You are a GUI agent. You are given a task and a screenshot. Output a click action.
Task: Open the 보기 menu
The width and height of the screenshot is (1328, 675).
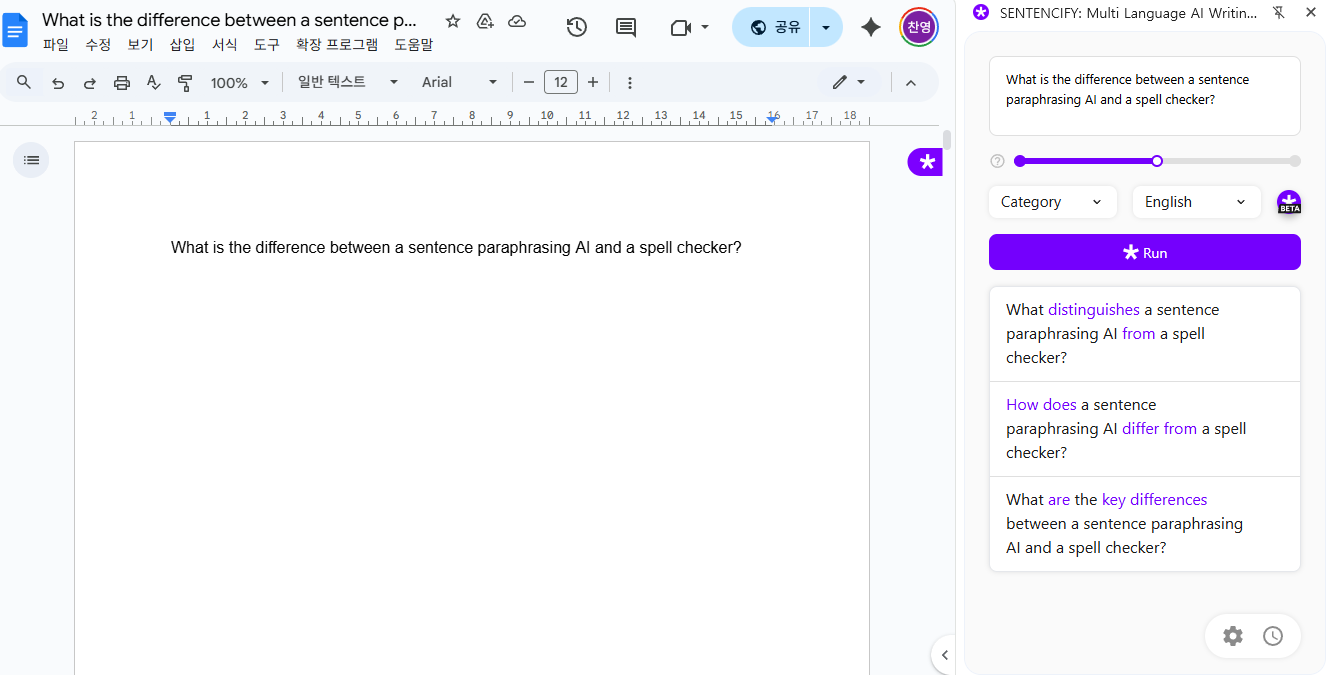[x=140, y=45]
